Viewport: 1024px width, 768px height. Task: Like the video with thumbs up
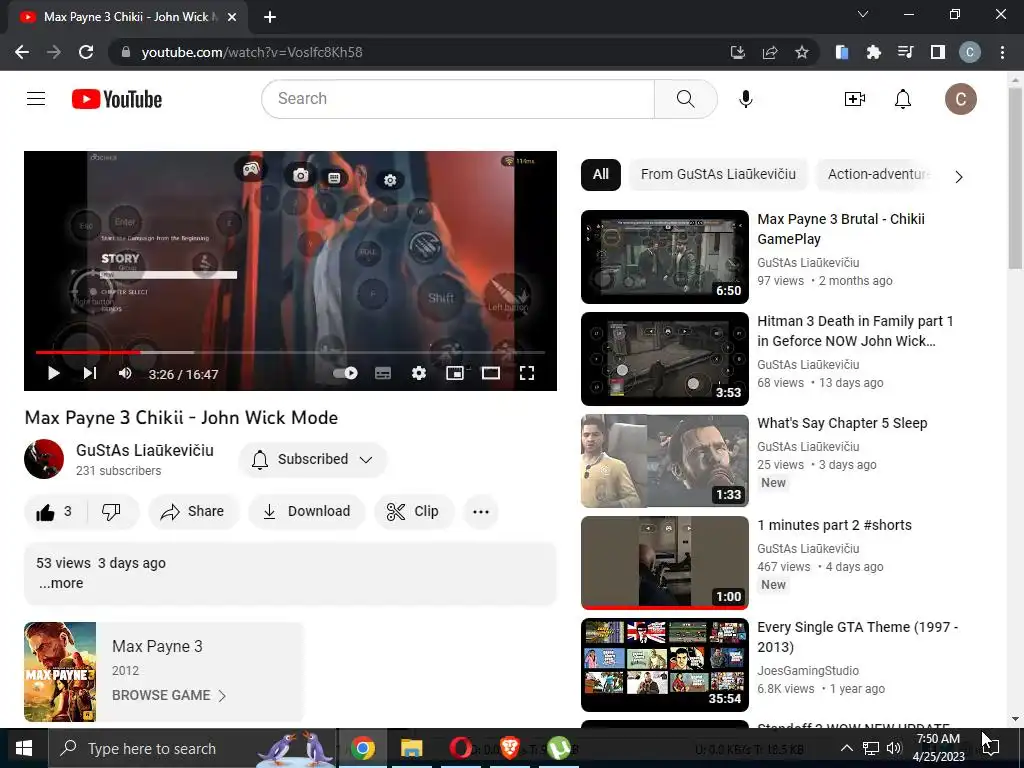point(54,511)
